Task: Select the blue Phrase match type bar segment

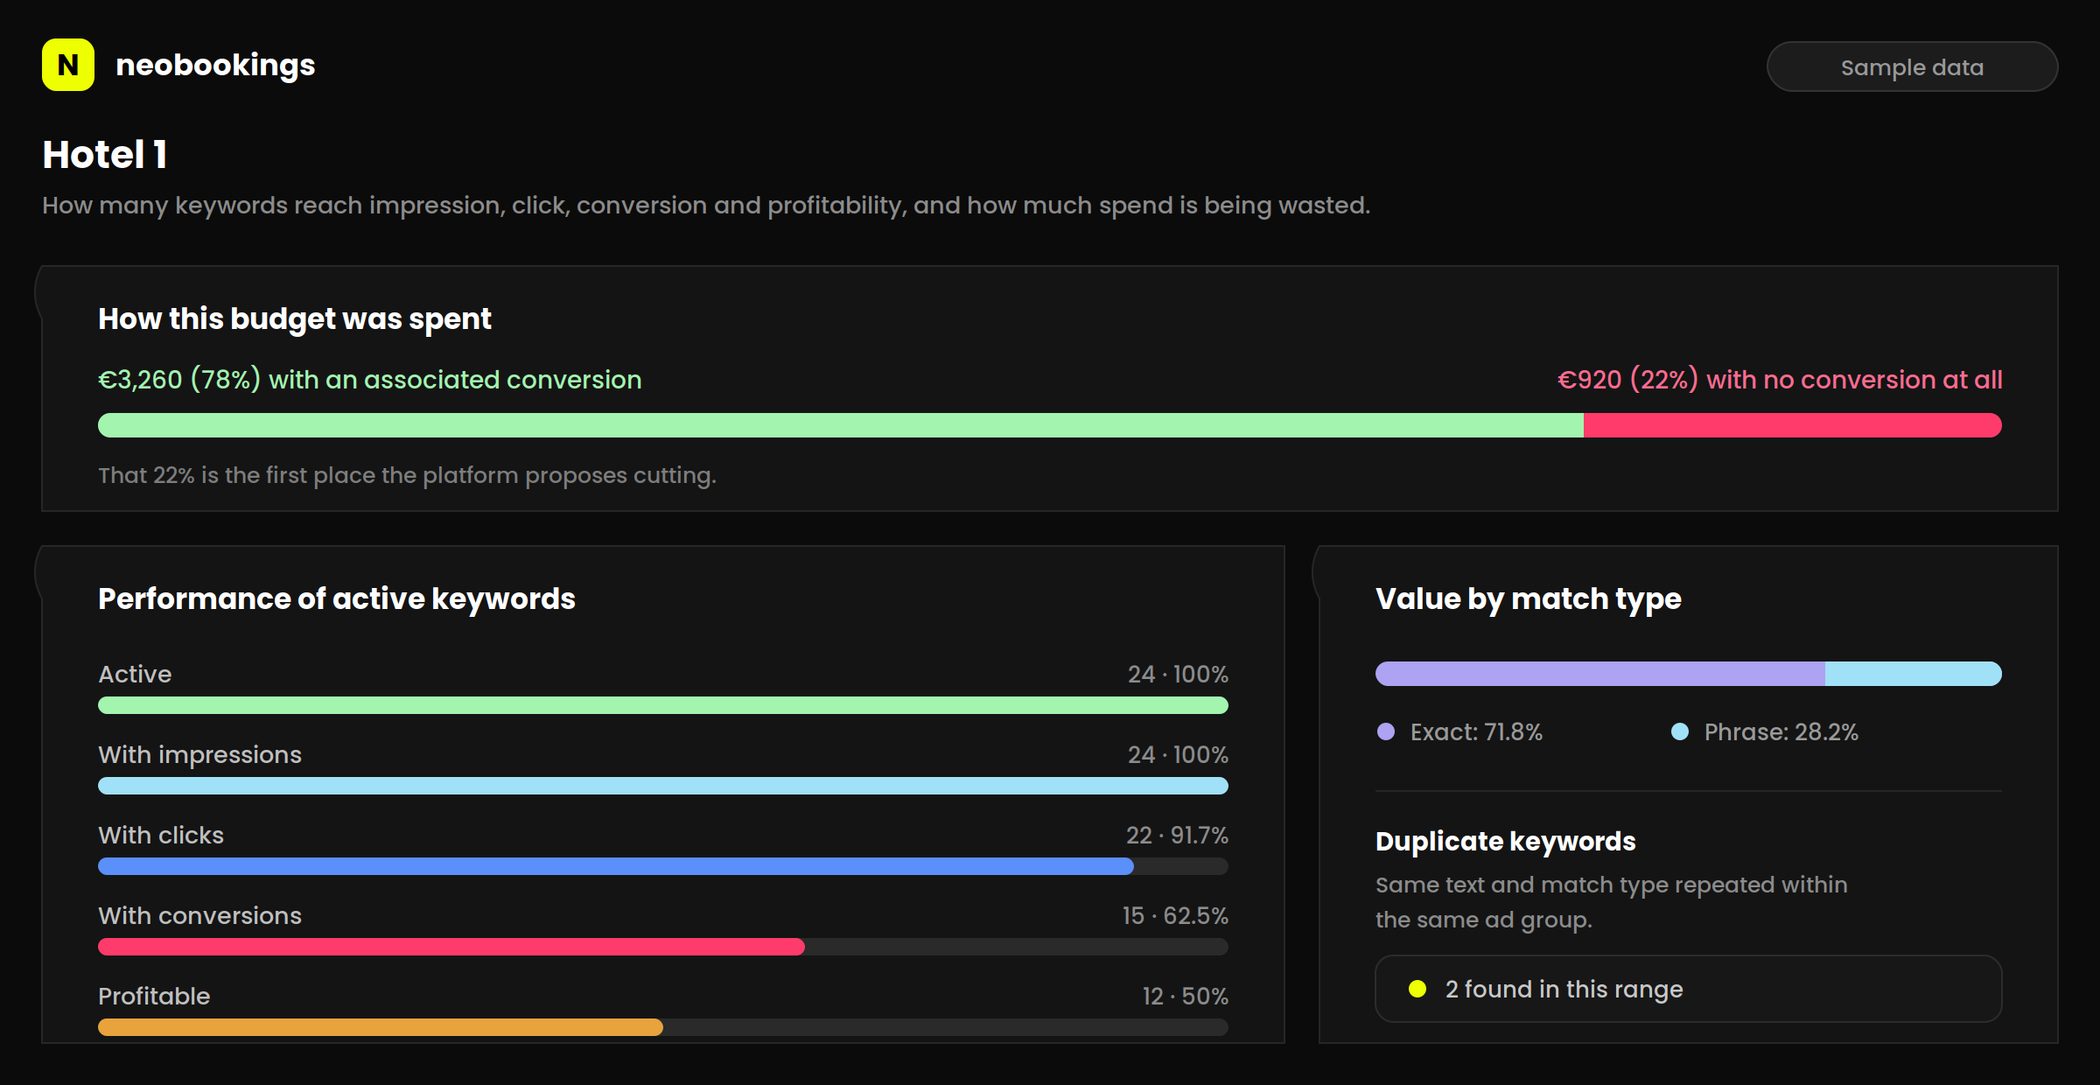Action: pos(1913,674)
